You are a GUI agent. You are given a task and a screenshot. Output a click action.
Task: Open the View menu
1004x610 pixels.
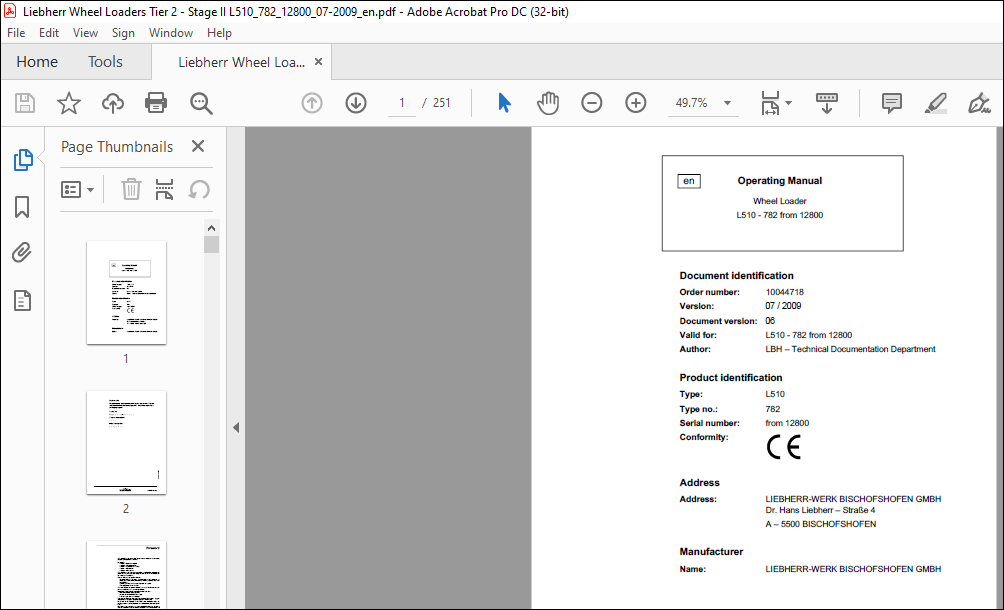tap(85, 33)
